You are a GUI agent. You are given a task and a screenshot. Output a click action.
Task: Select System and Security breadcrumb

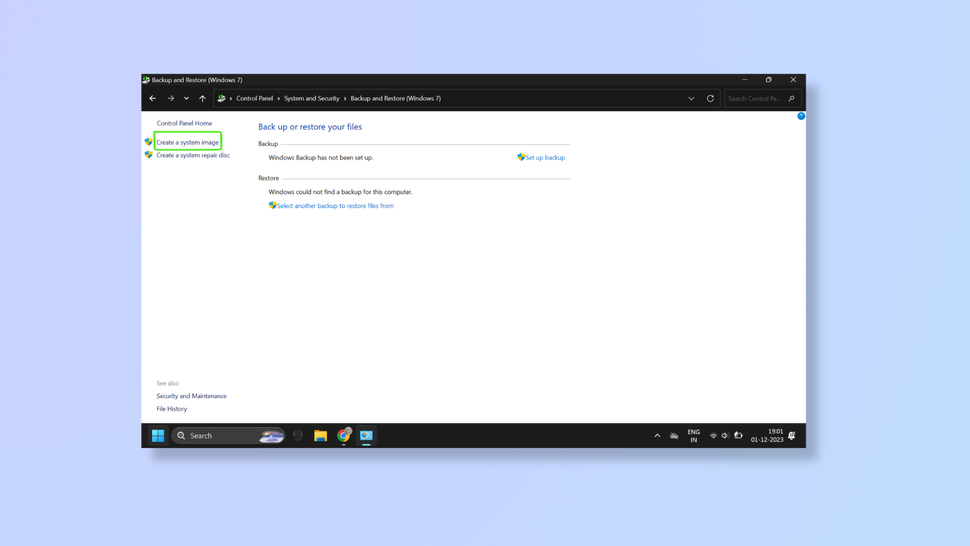[x=312, y=98]
